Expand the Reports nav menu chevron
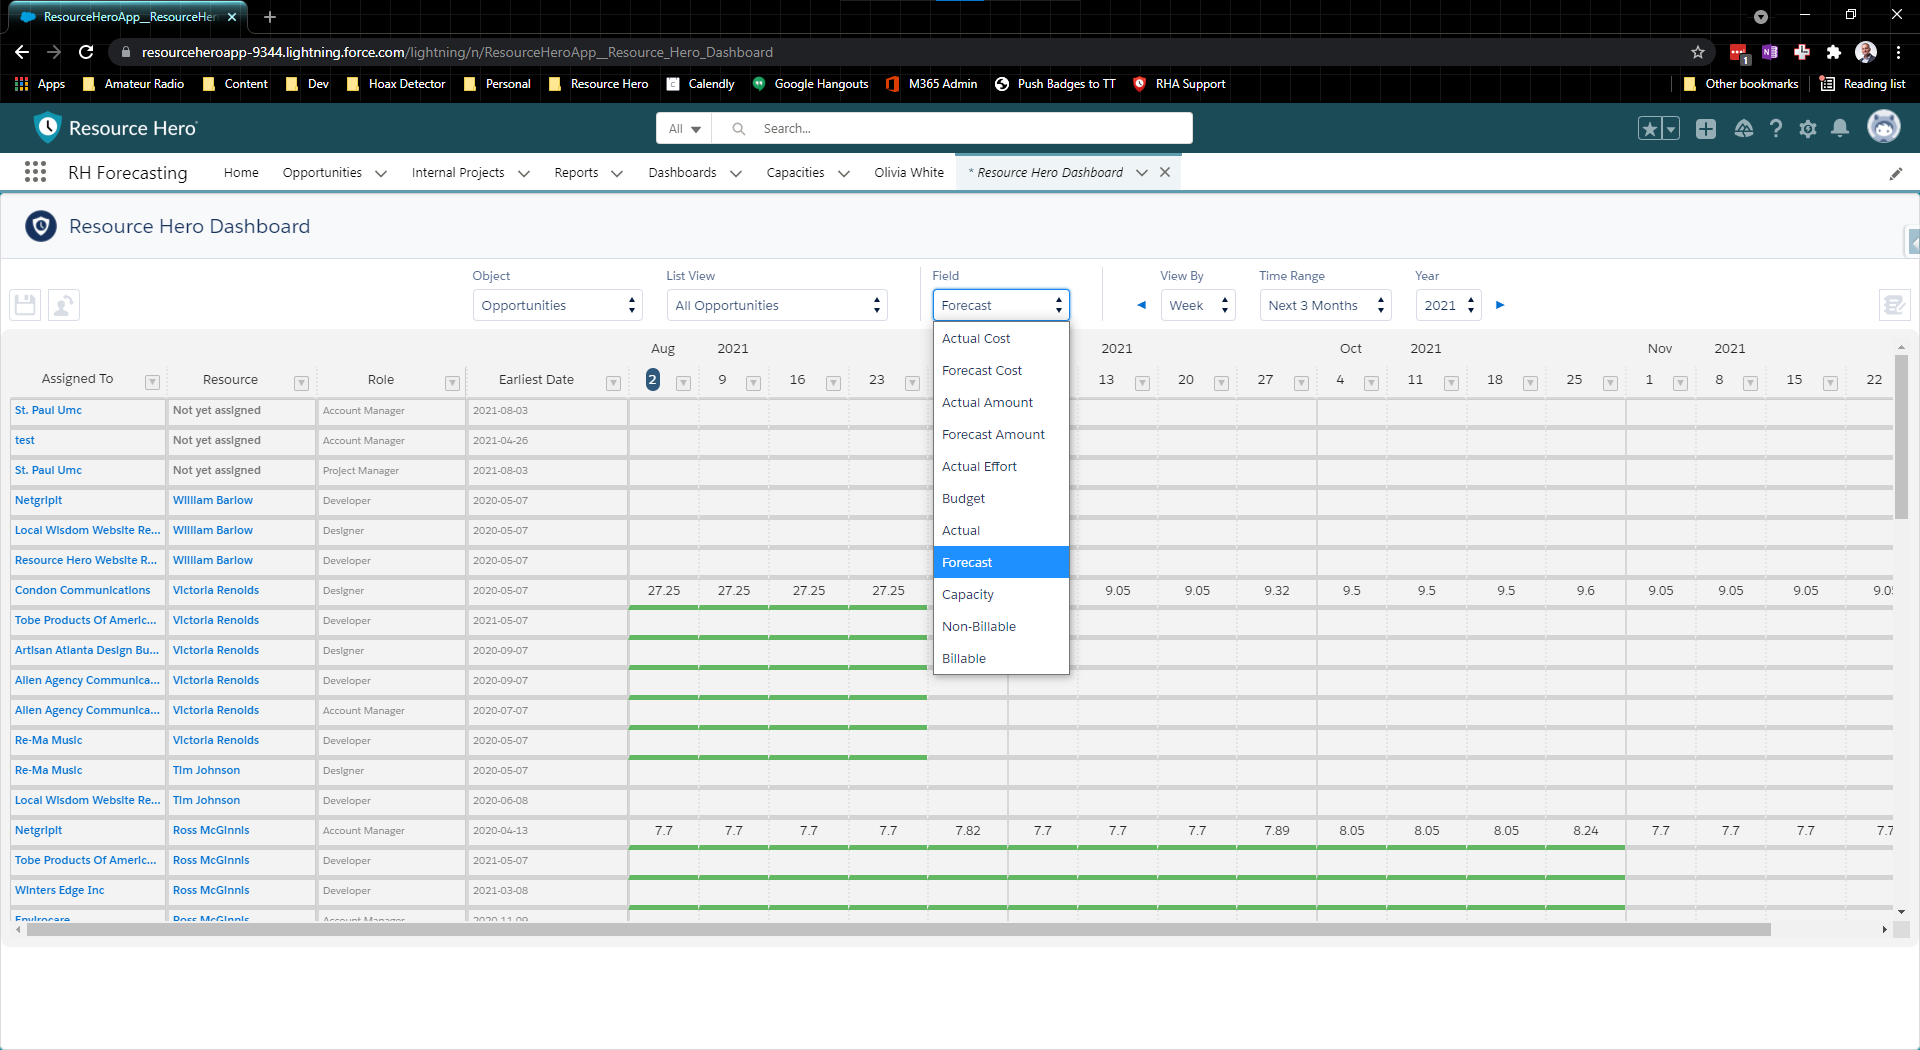The width and height of the screenshot is (1920, 1050). pos(617,173)
